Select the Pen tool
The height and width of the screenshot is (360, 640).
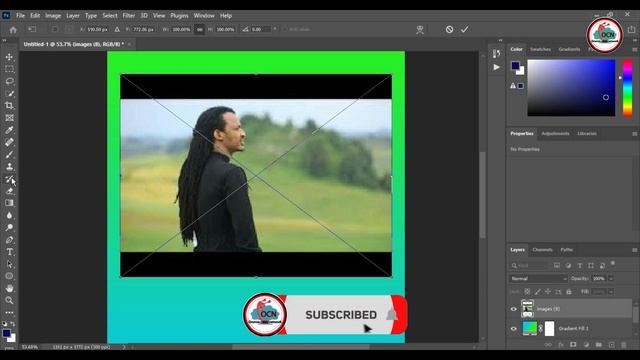(9, 240)
